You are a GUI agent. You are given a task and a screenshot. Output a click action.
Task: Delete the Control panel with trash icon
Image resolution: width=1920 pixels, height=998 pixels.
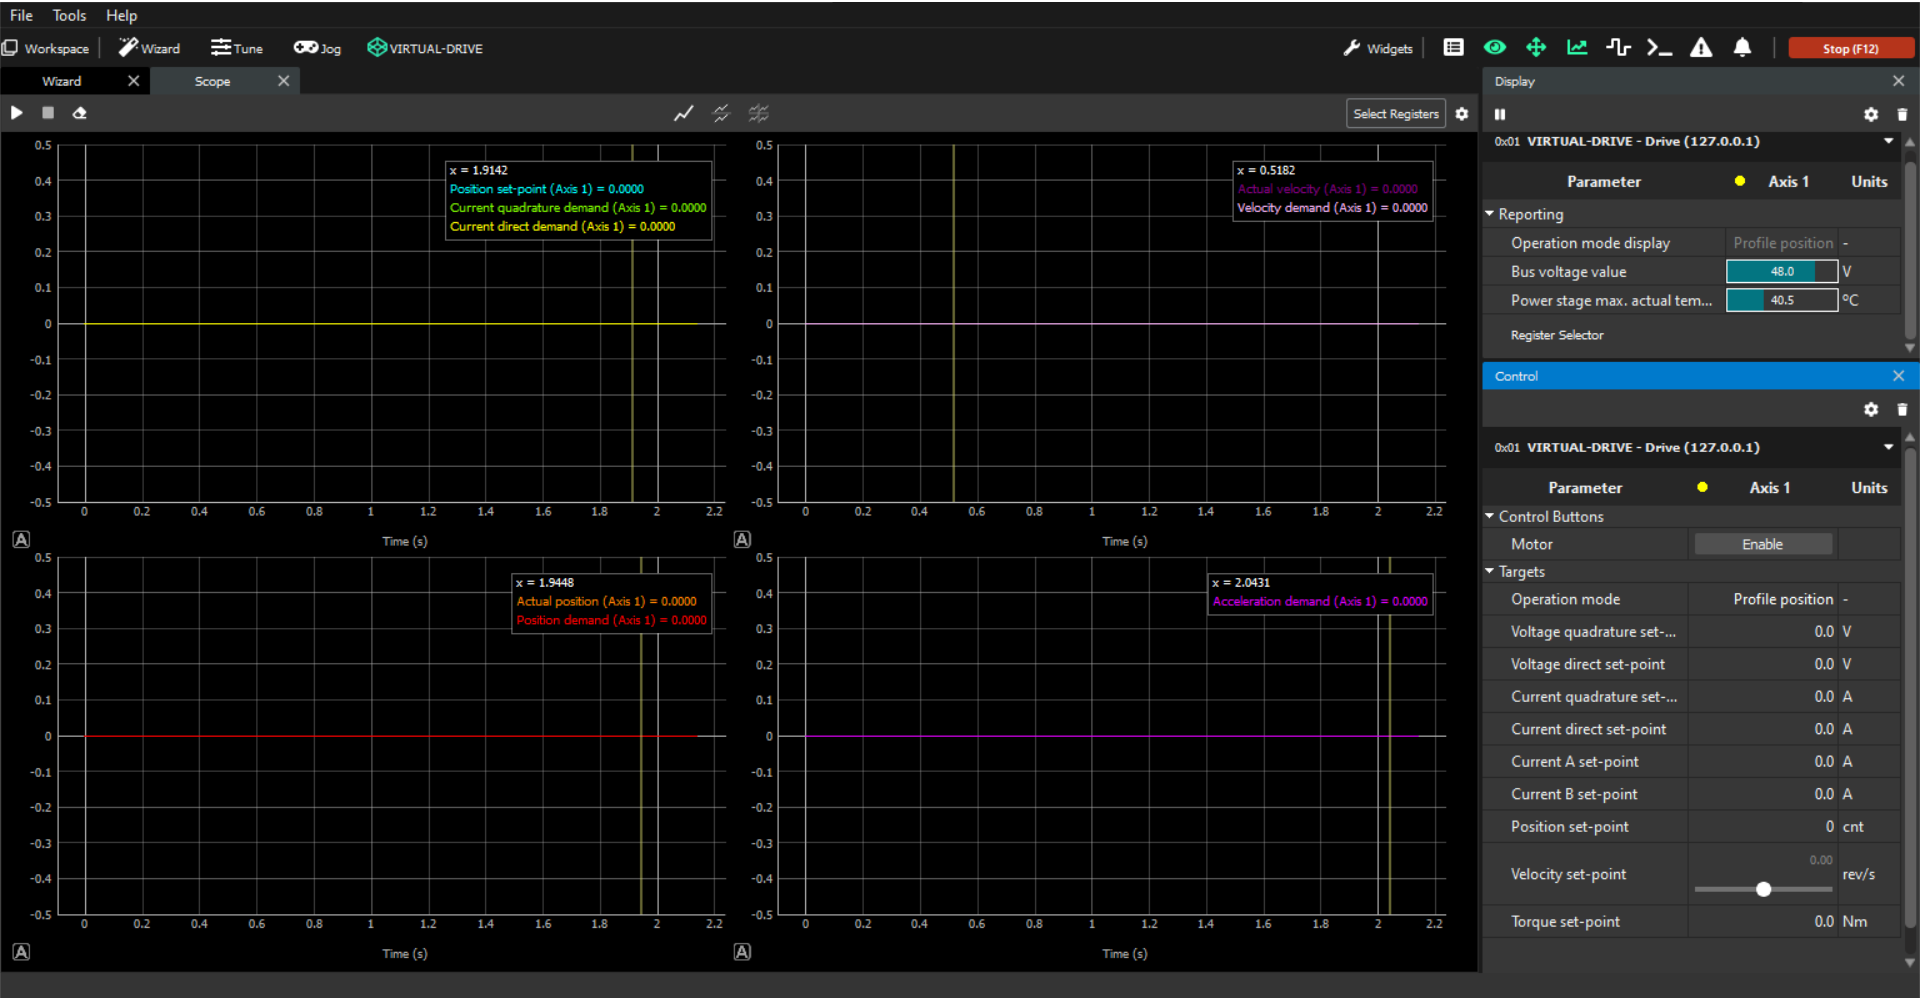coord(1902,409)
